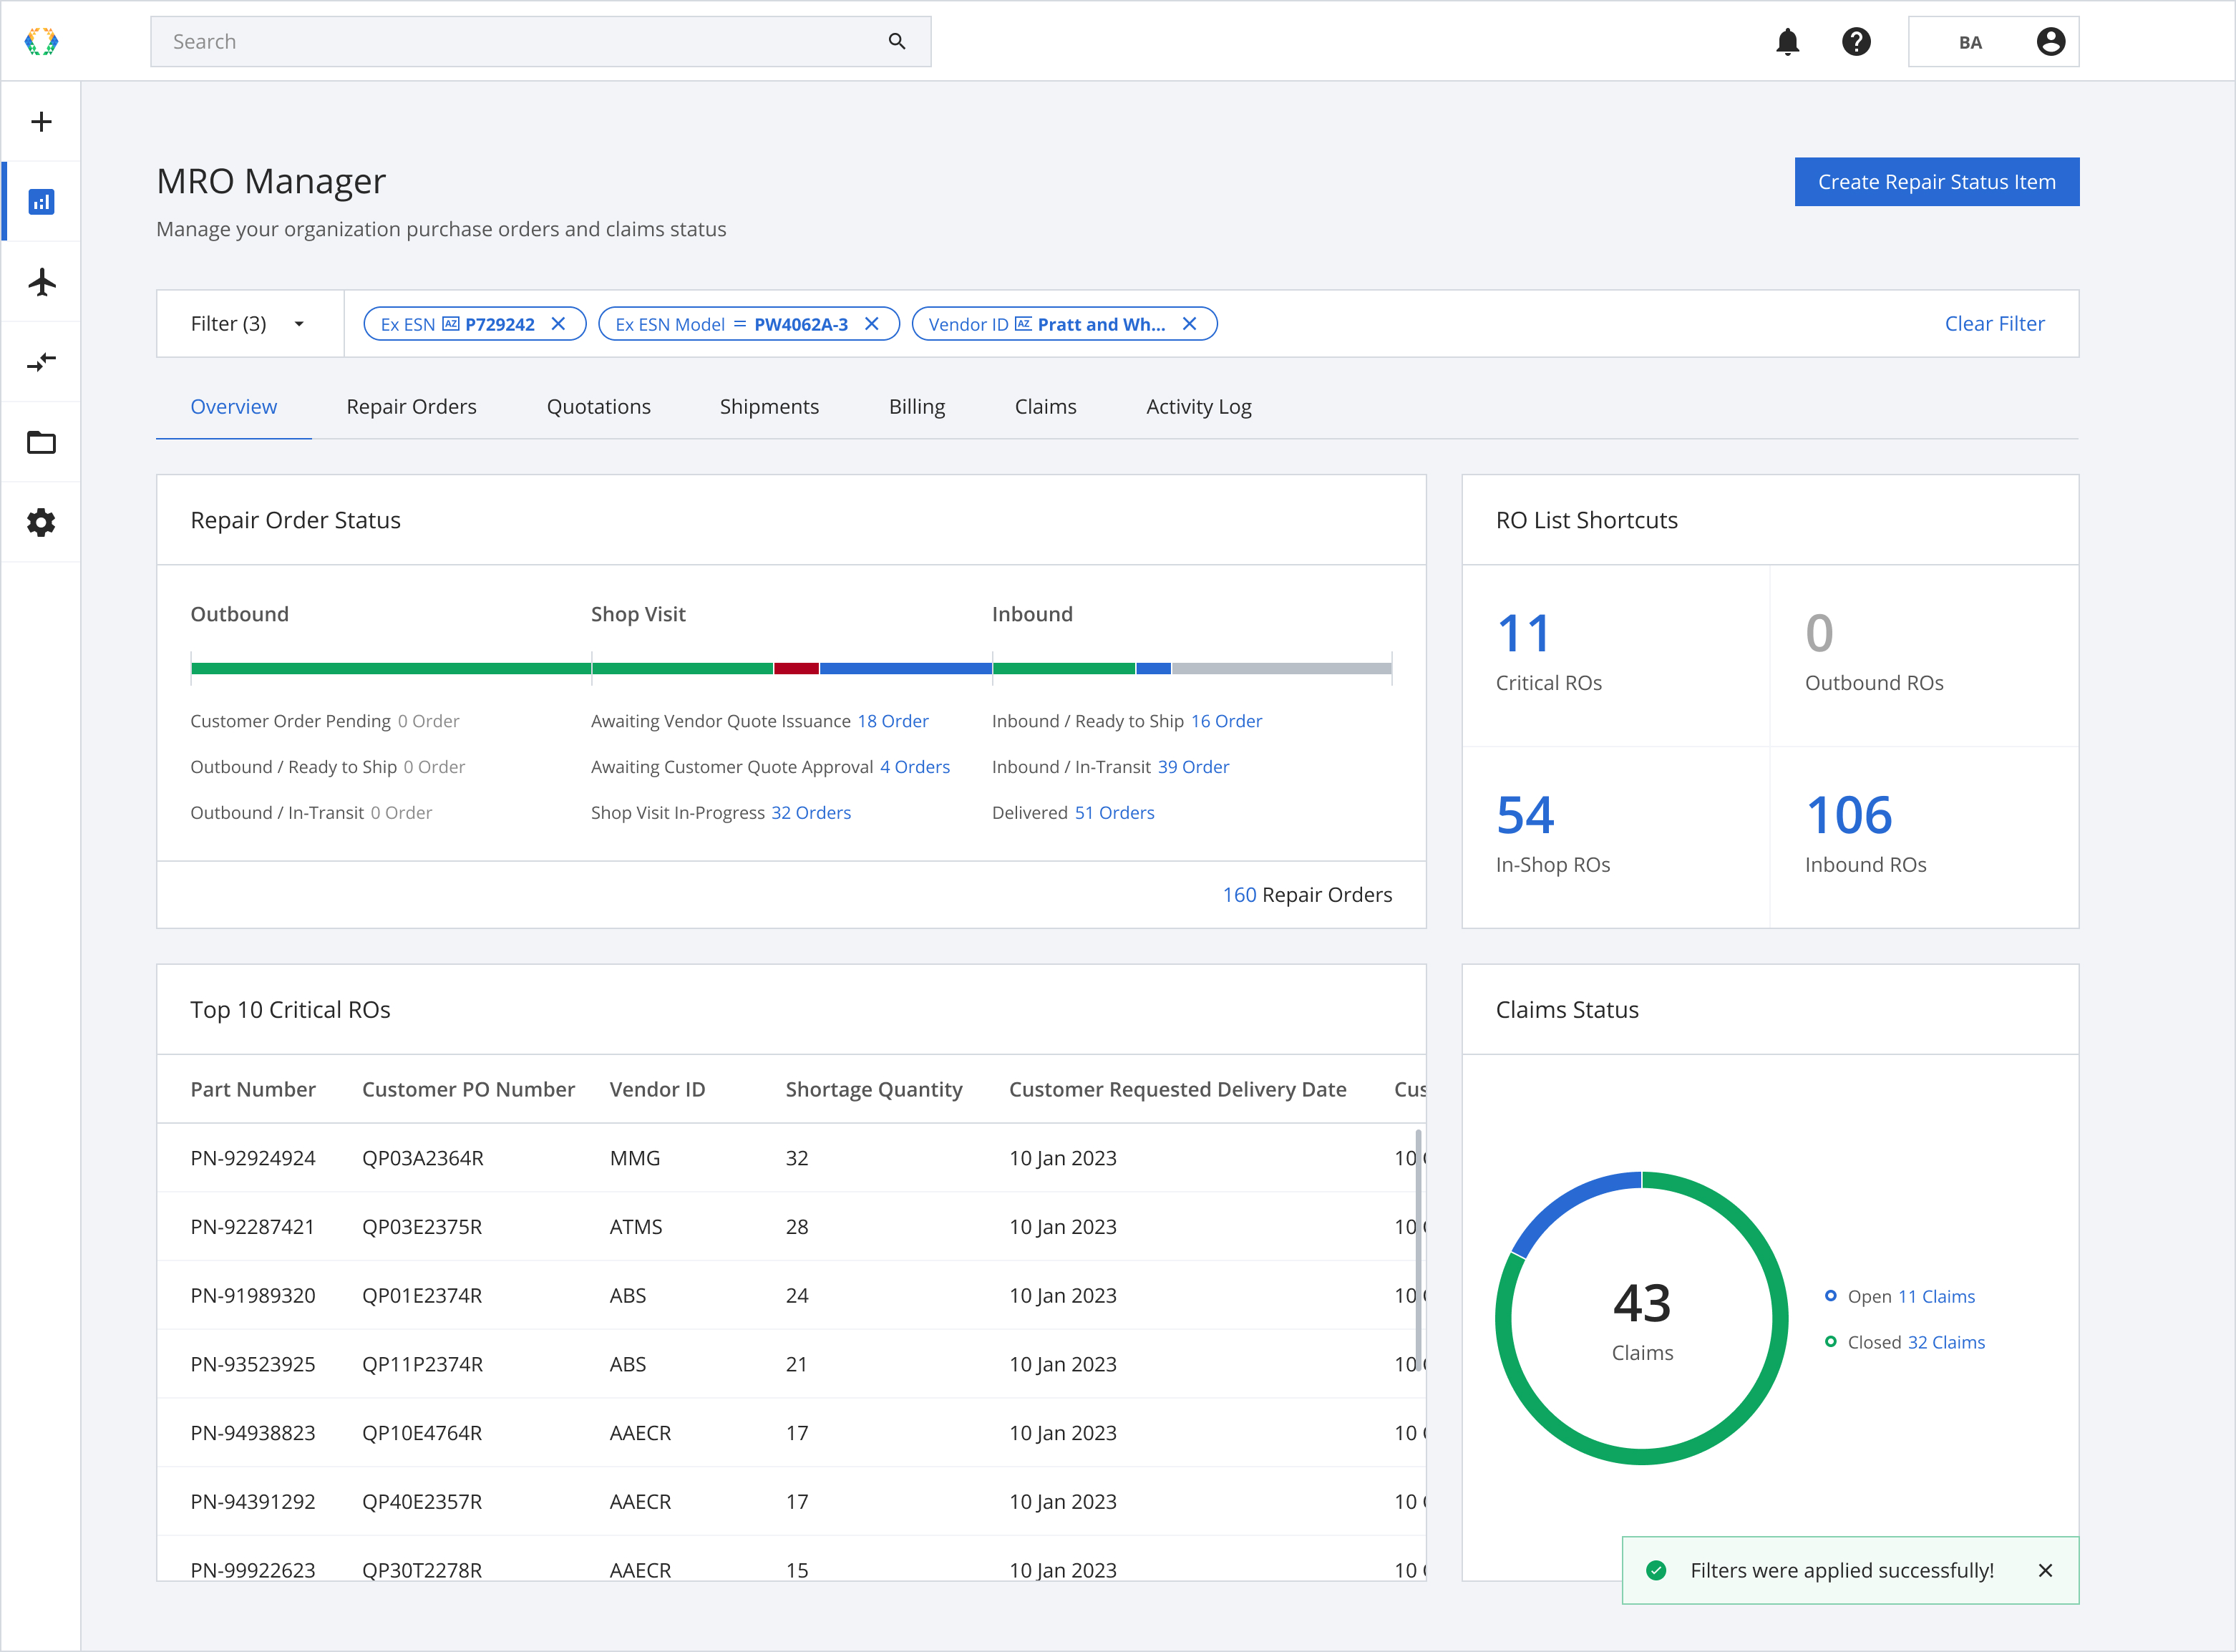2236x1652 pixels.
Task: Switch to the Repair Orders tab
Action: pyautogui.click(x=411, y=407)
